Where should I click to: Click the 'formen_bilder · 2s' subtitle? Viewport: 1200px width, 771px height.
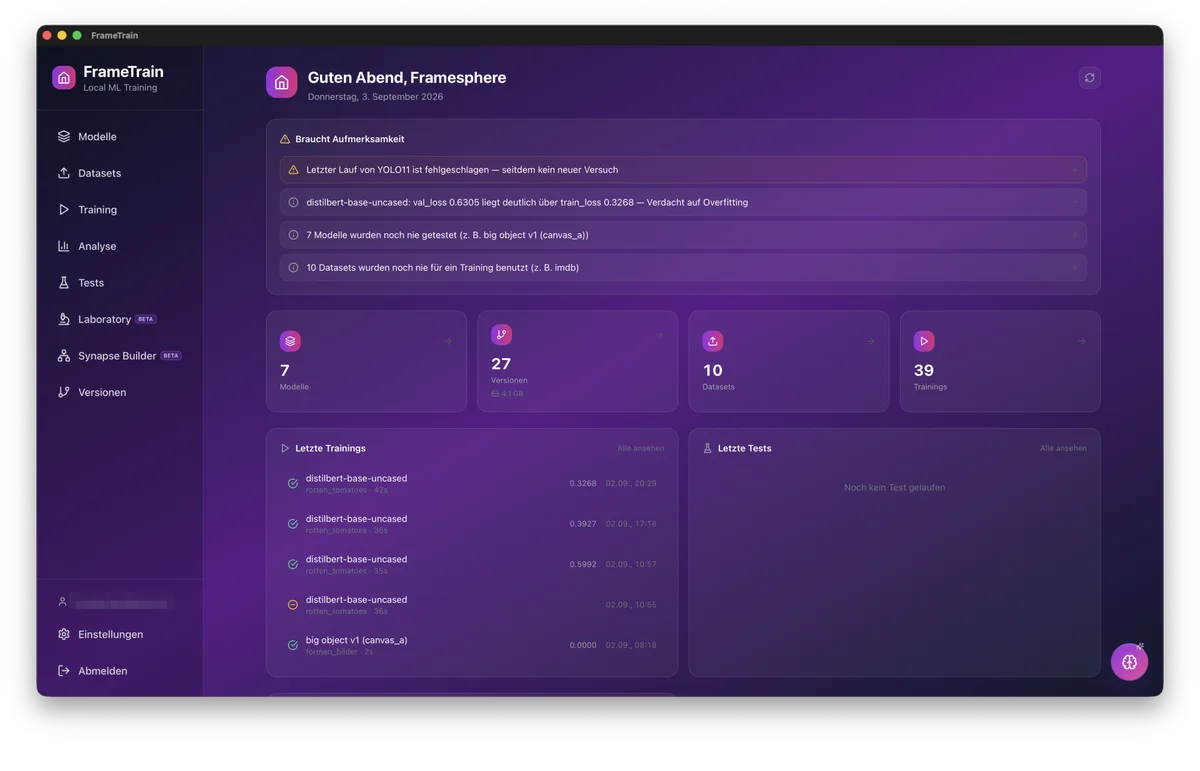339,651
